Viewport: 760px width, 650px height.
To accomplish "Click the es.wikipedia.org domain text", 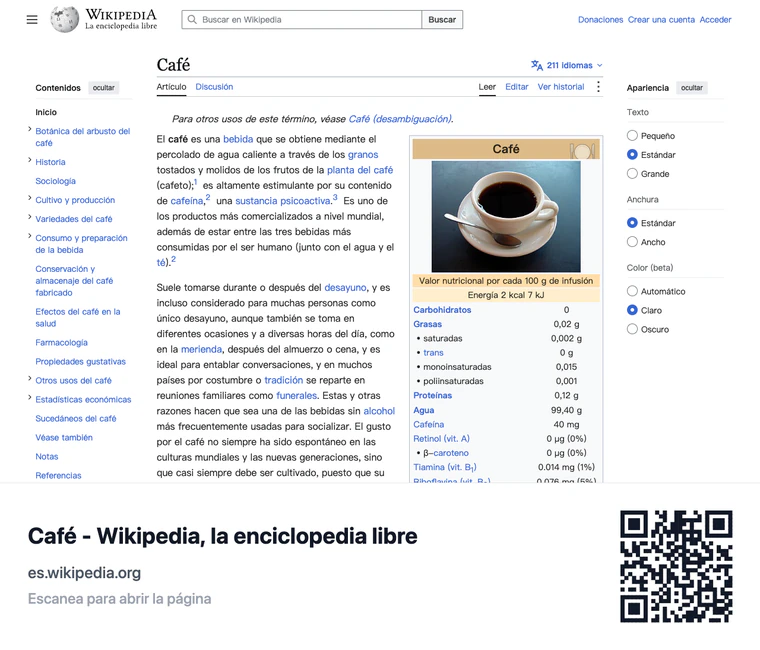I will 84,572.
